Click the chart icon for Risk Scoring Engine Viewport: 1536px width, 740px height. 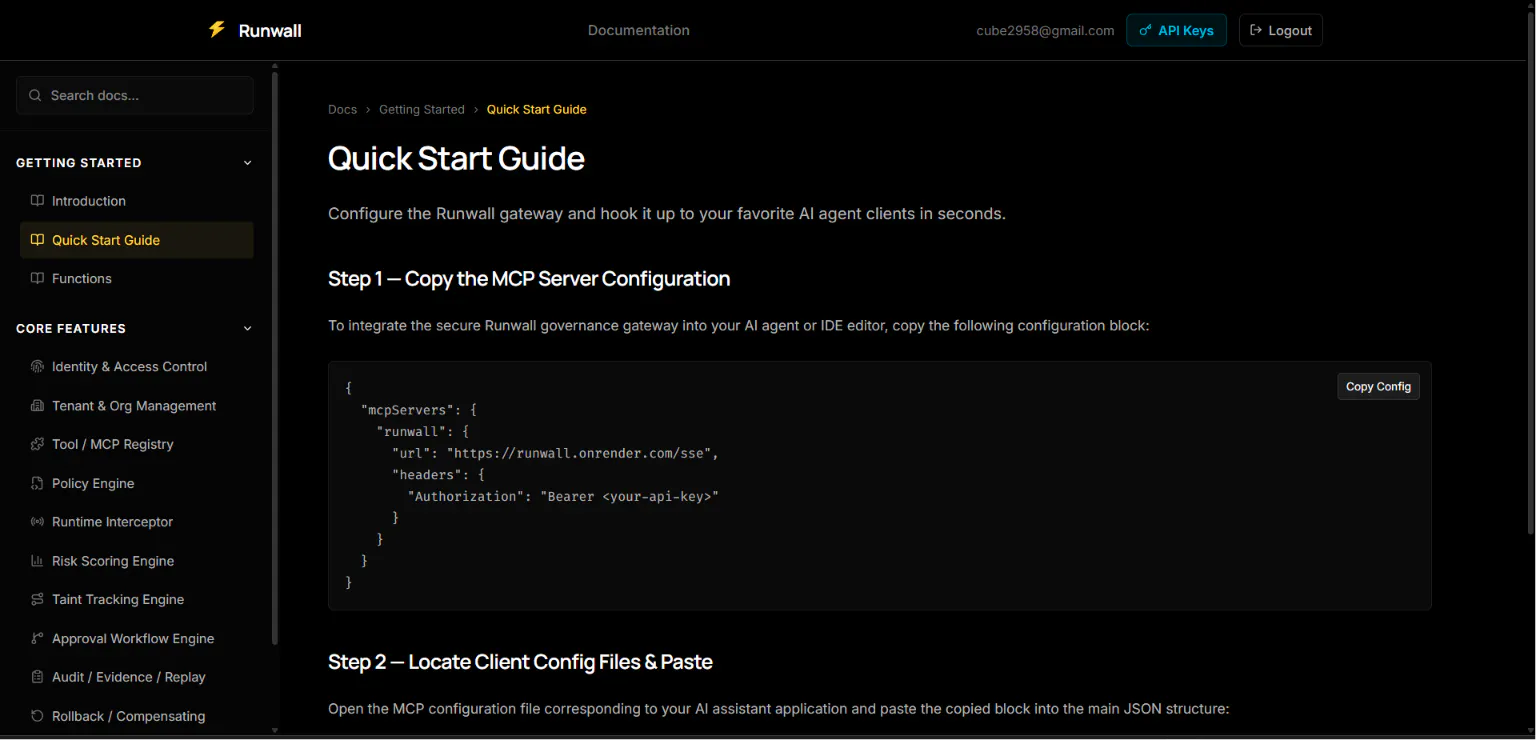coord(37,561)
